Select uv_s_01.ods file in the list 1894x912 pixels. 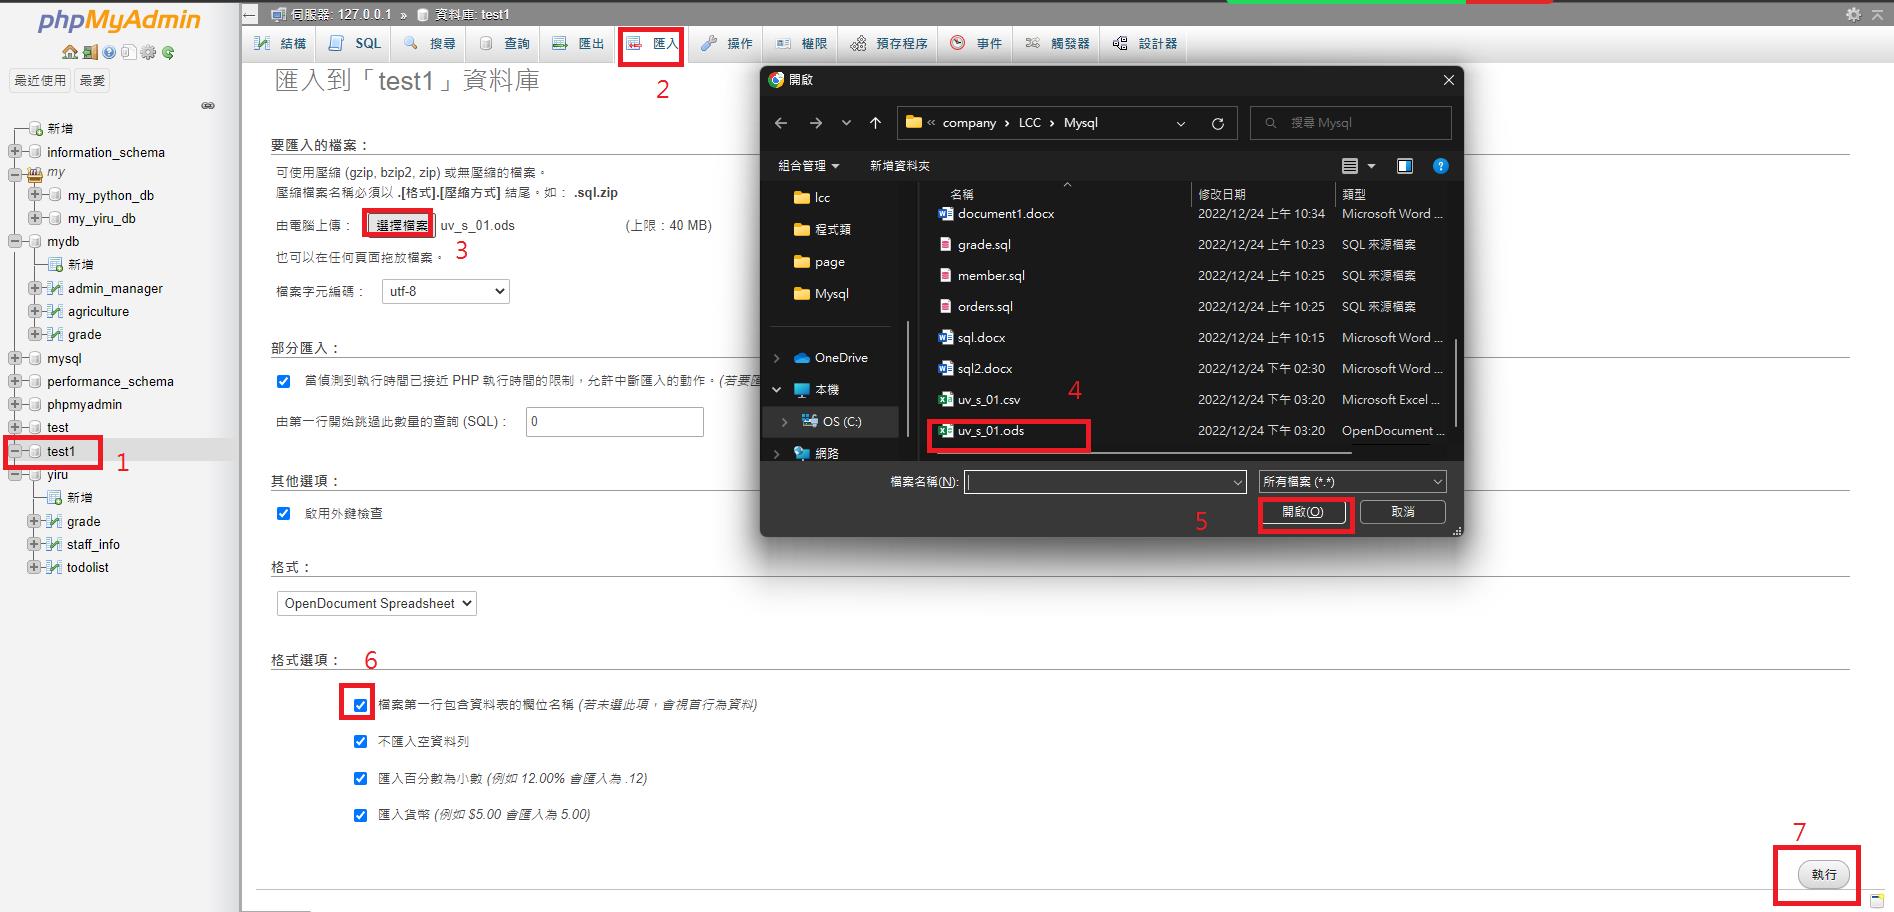pyautogui.click(x=990, y=431)
